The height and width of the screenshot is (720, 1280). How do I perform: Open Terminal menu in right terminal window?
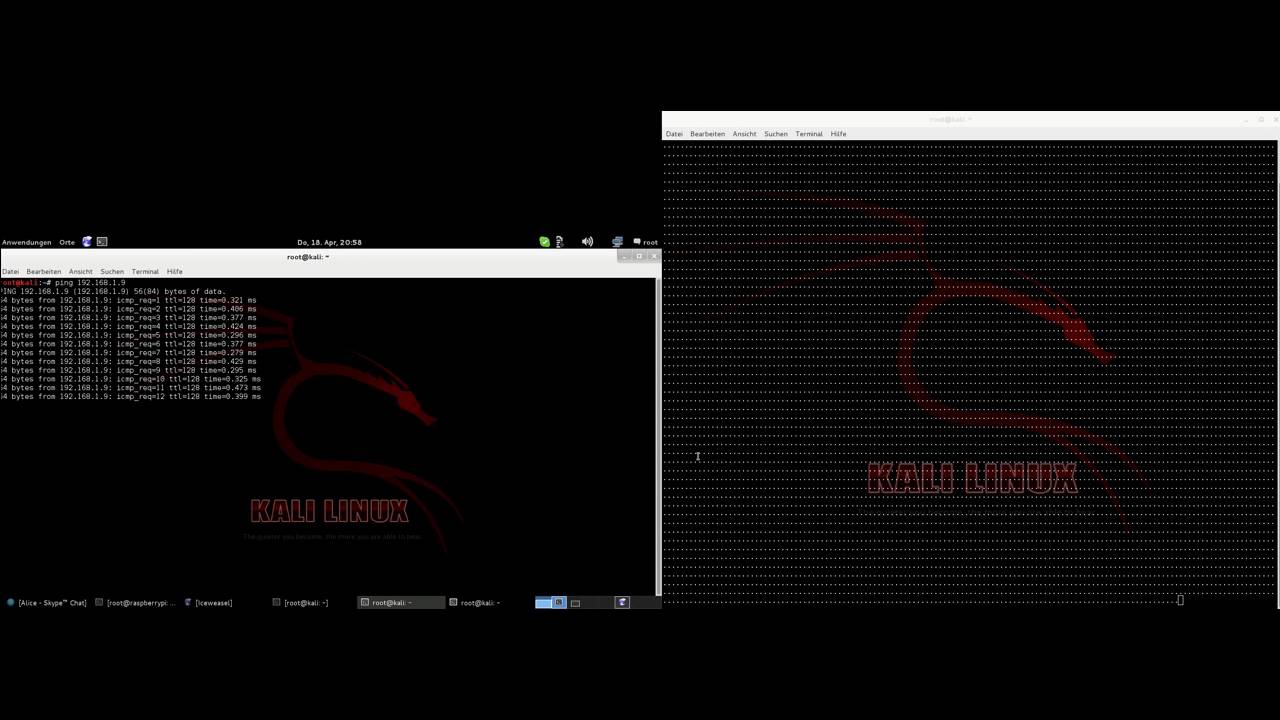(x=809, y=134)
